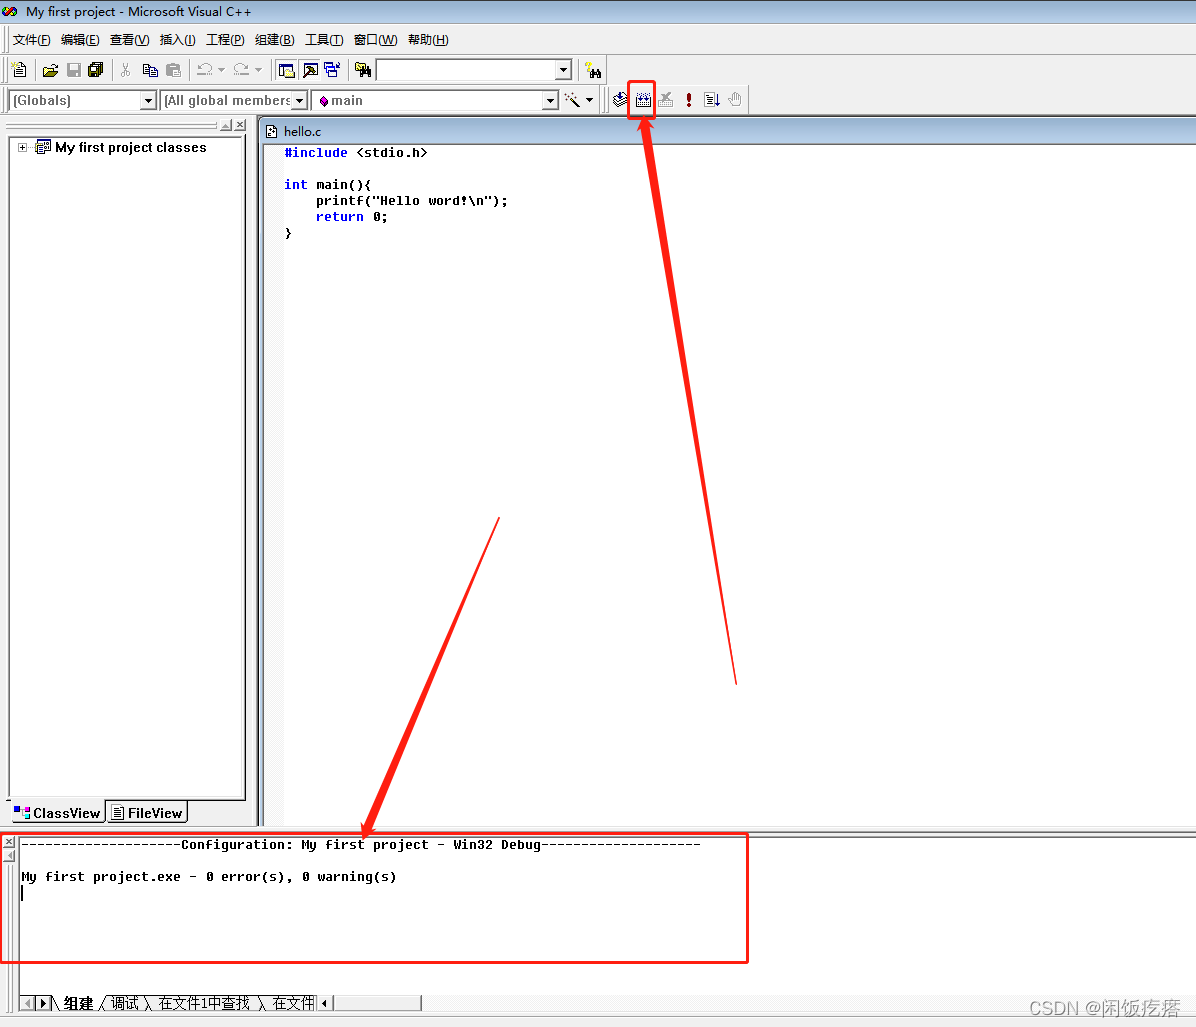Click the printf("Hello word!\n"); code line

[x=412, y=201]
